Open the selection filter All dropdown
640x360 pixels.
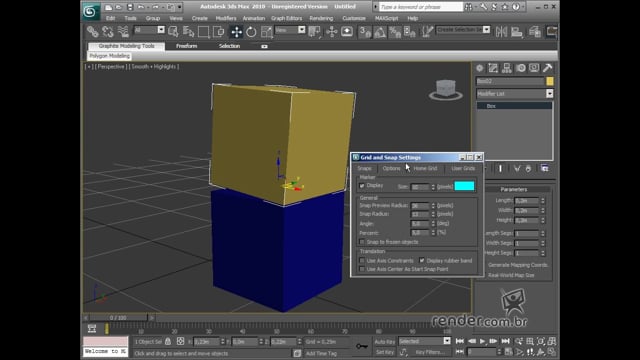(161, 30)
